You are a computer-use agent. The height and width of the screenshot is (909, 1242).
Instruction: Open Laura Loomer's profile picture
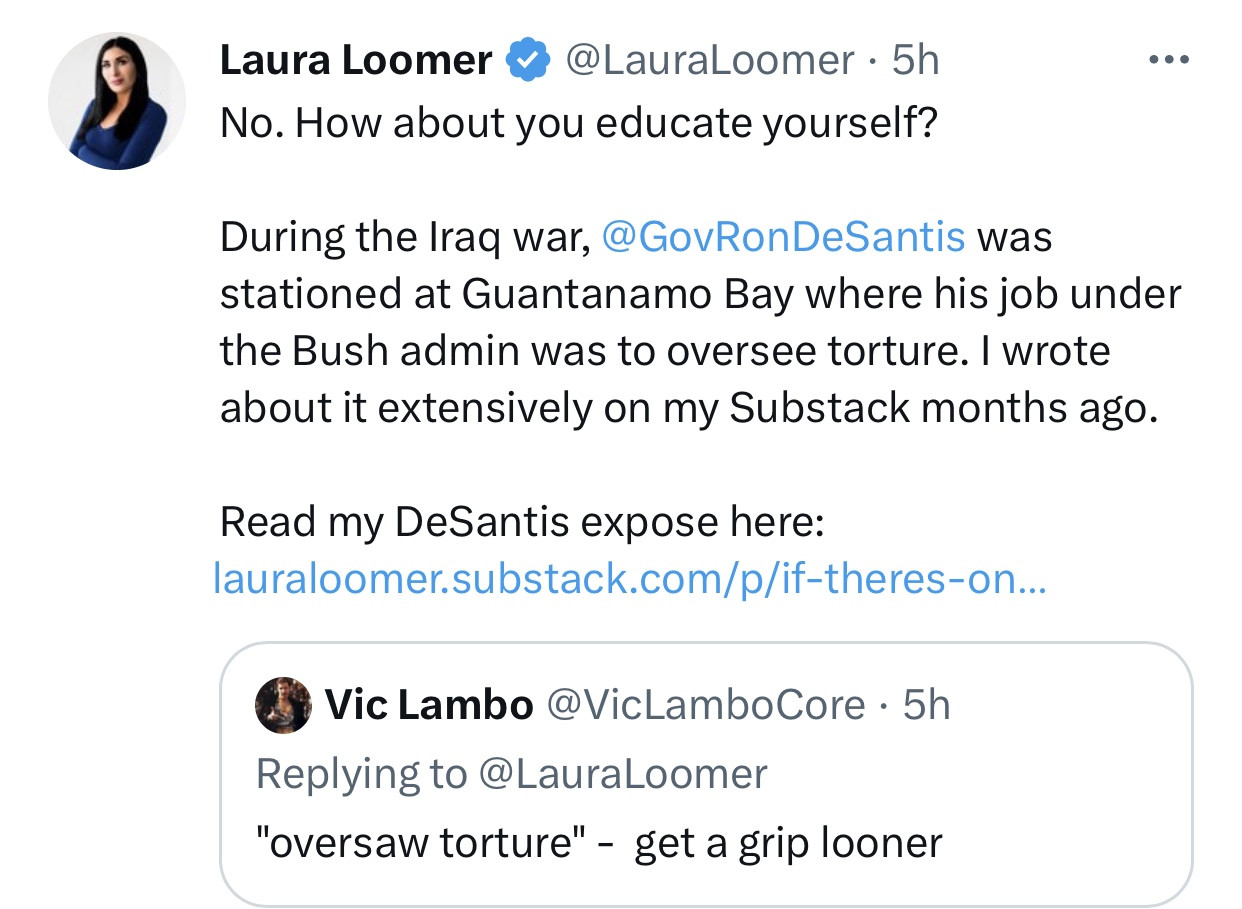coord(117,101)
